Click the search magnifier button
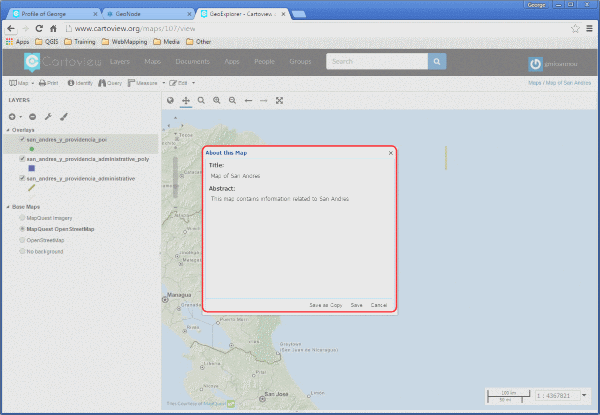 437,61
